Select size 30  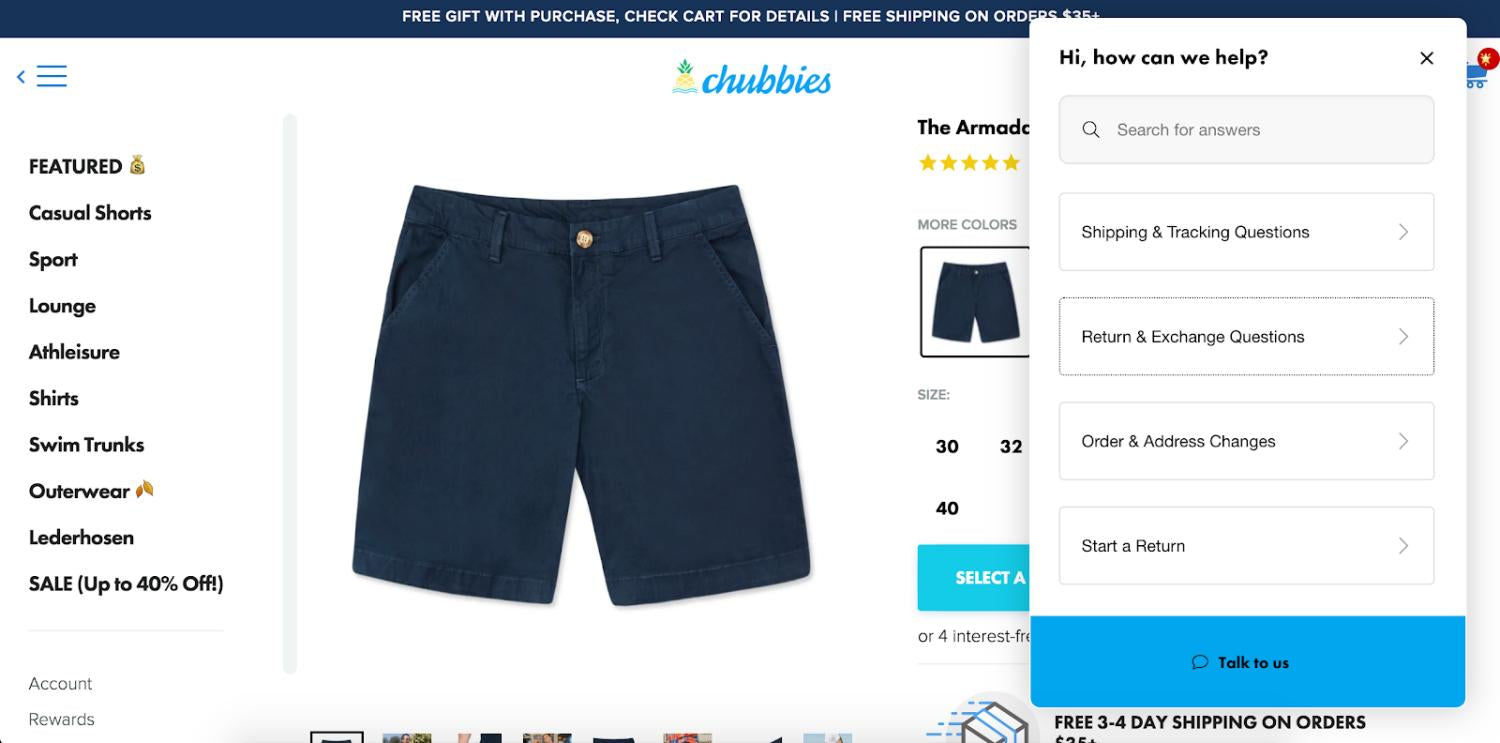[x=947, y=447]
